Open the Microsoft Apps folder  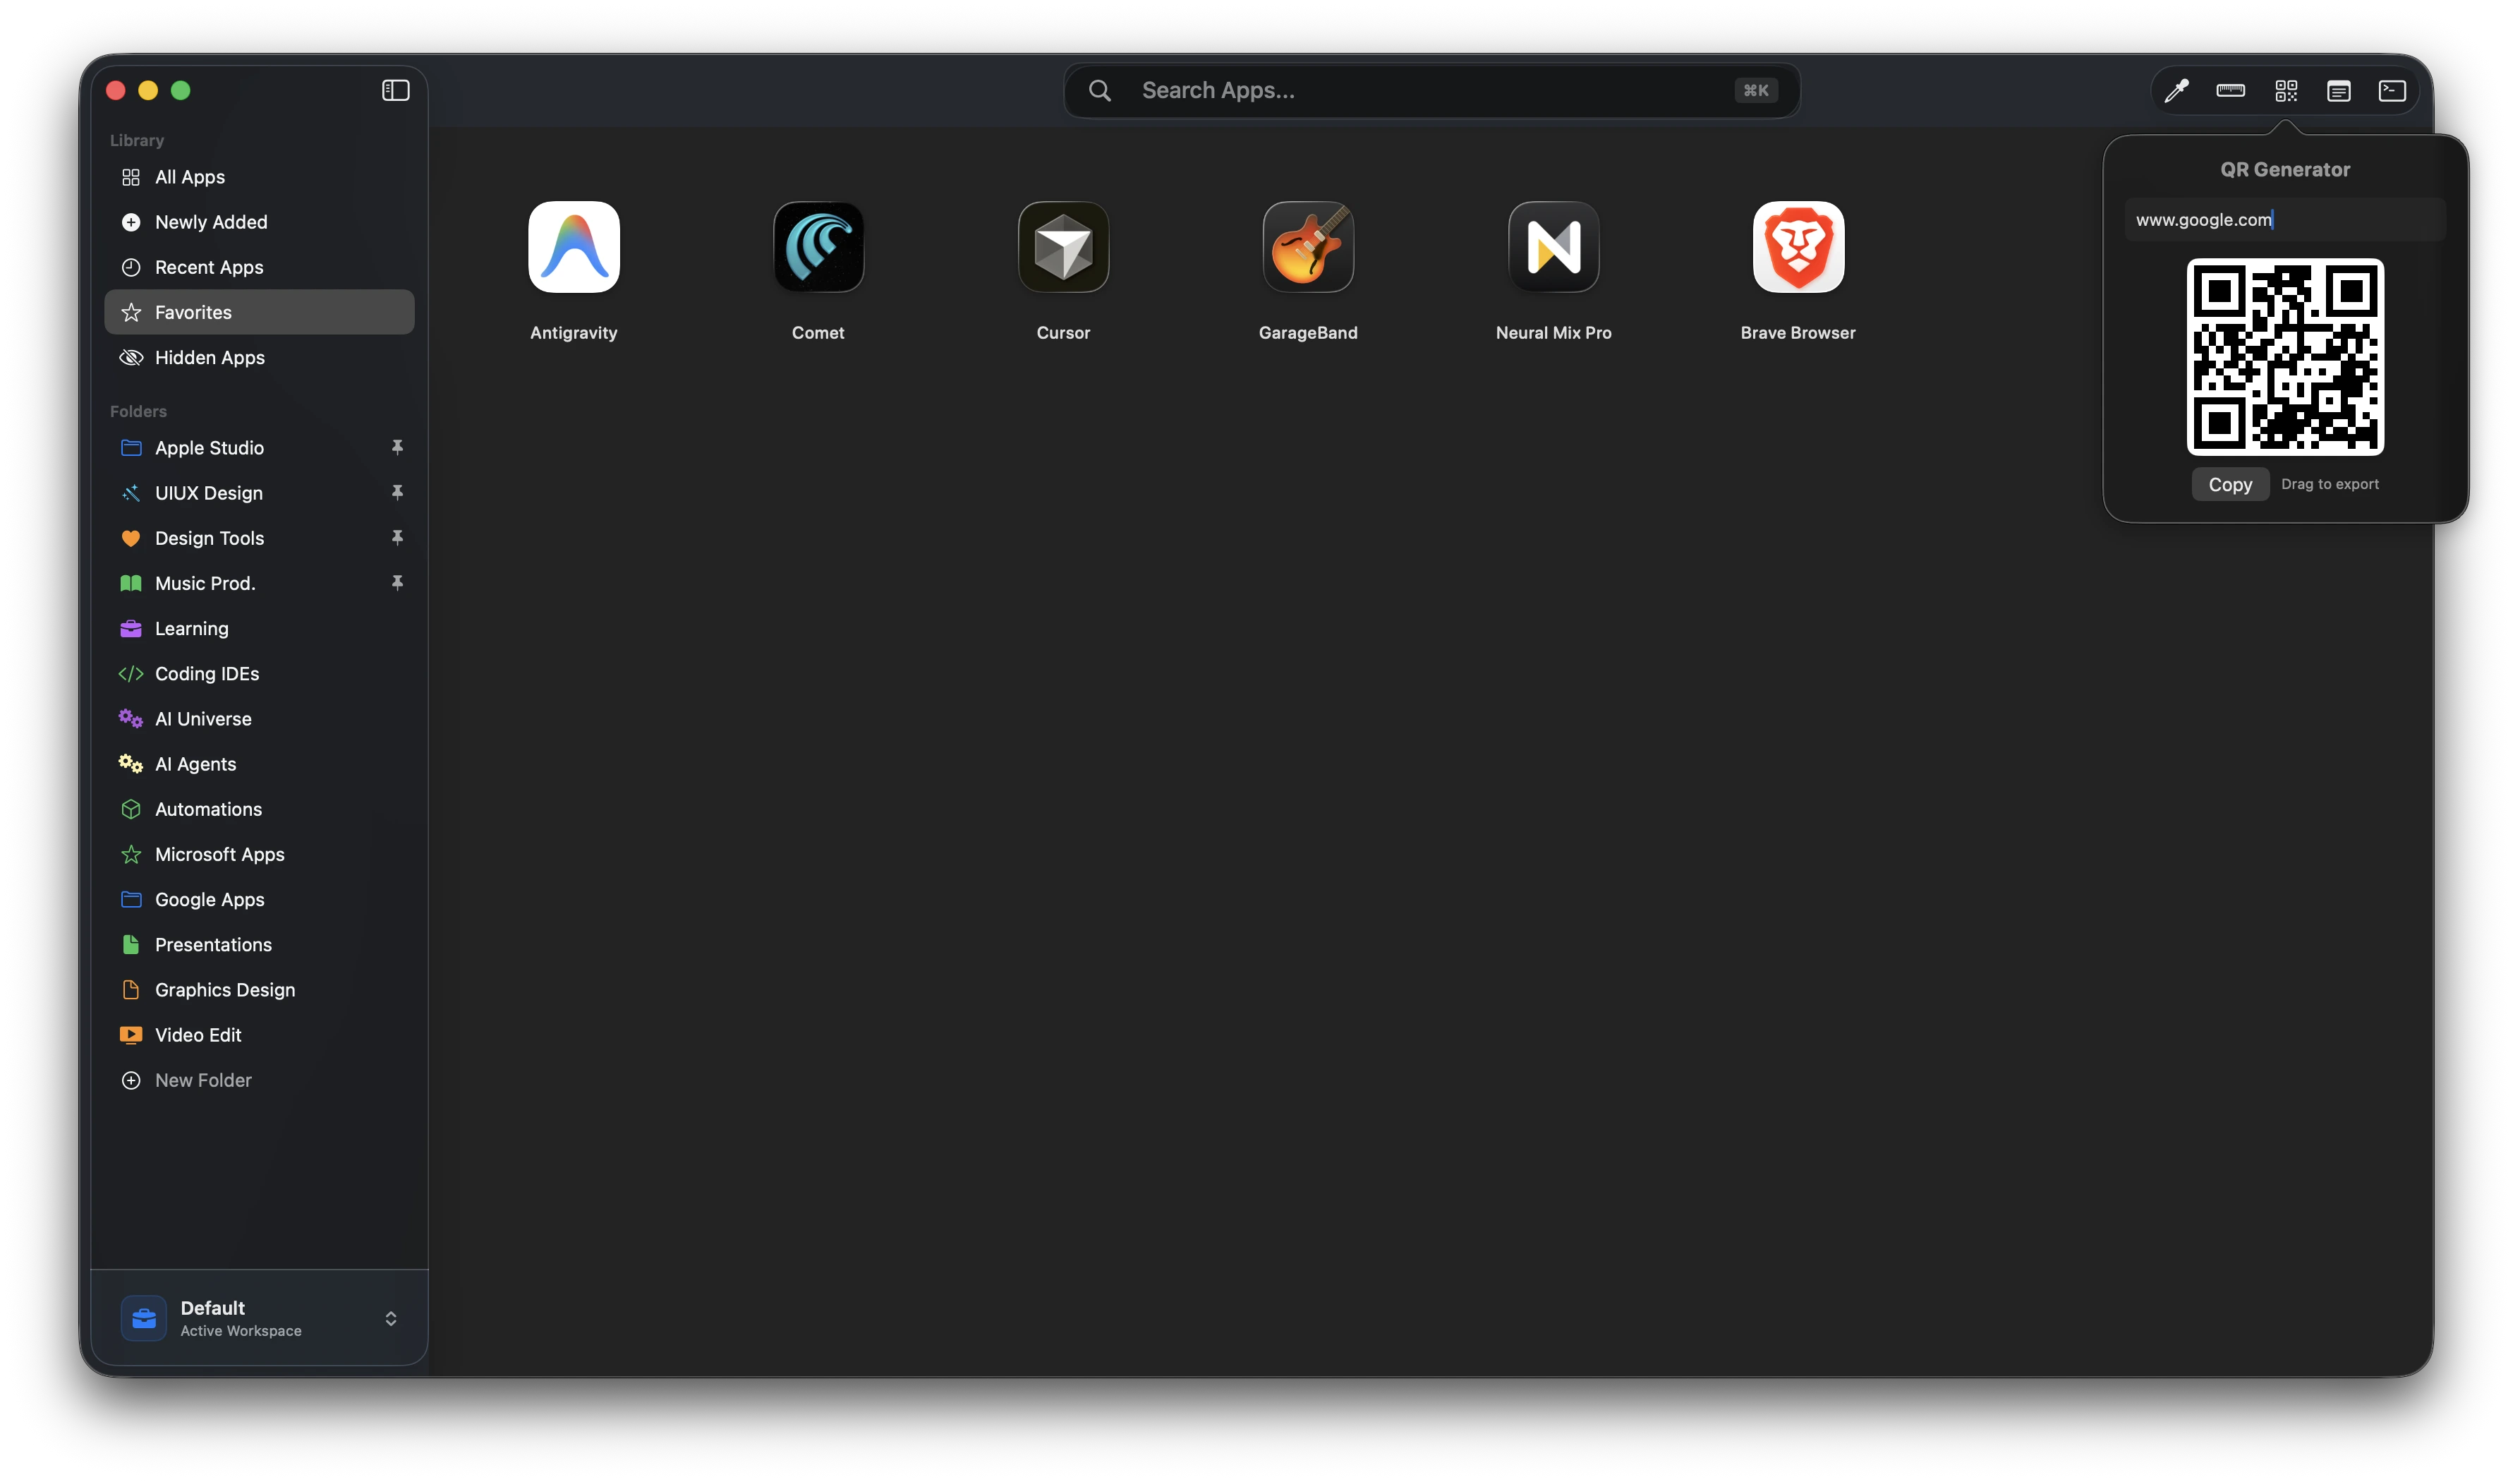[x=259, y=854]
